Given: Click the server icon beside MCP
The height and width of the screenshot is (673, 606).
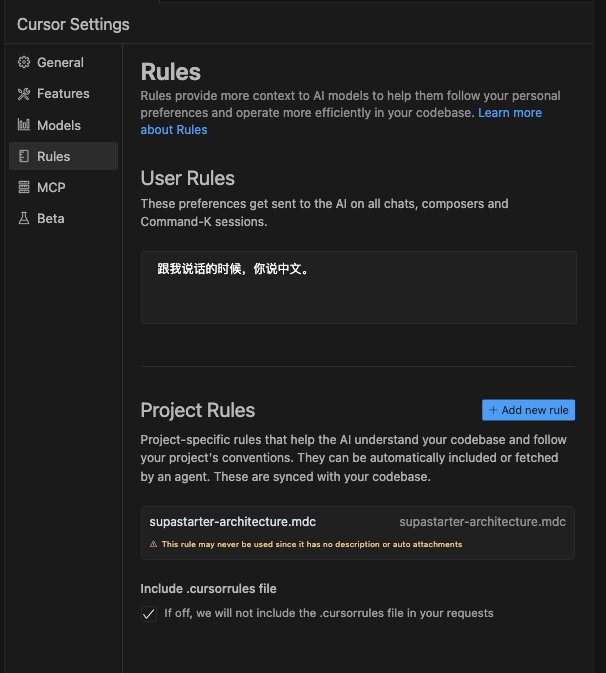Looking at the screenshot, I should coord(24,187).
